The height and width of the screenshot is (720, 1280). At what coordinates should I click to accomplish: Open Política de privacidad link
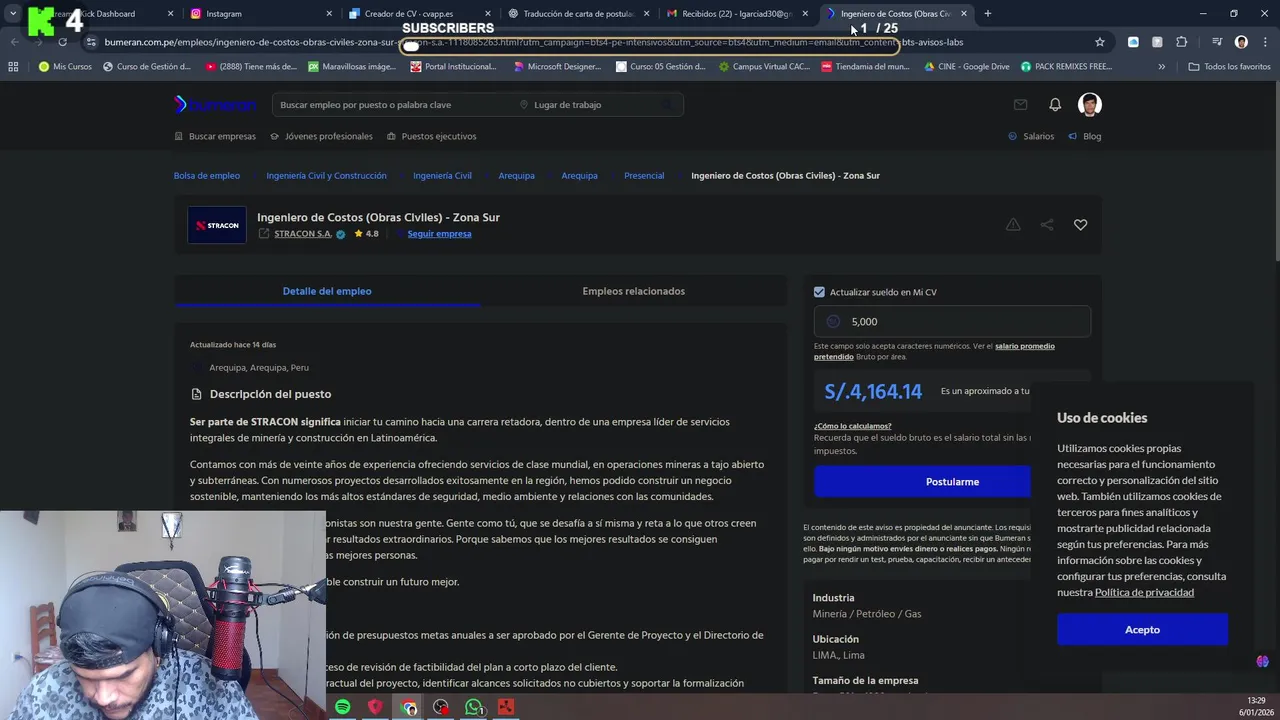coord(1144,592)
